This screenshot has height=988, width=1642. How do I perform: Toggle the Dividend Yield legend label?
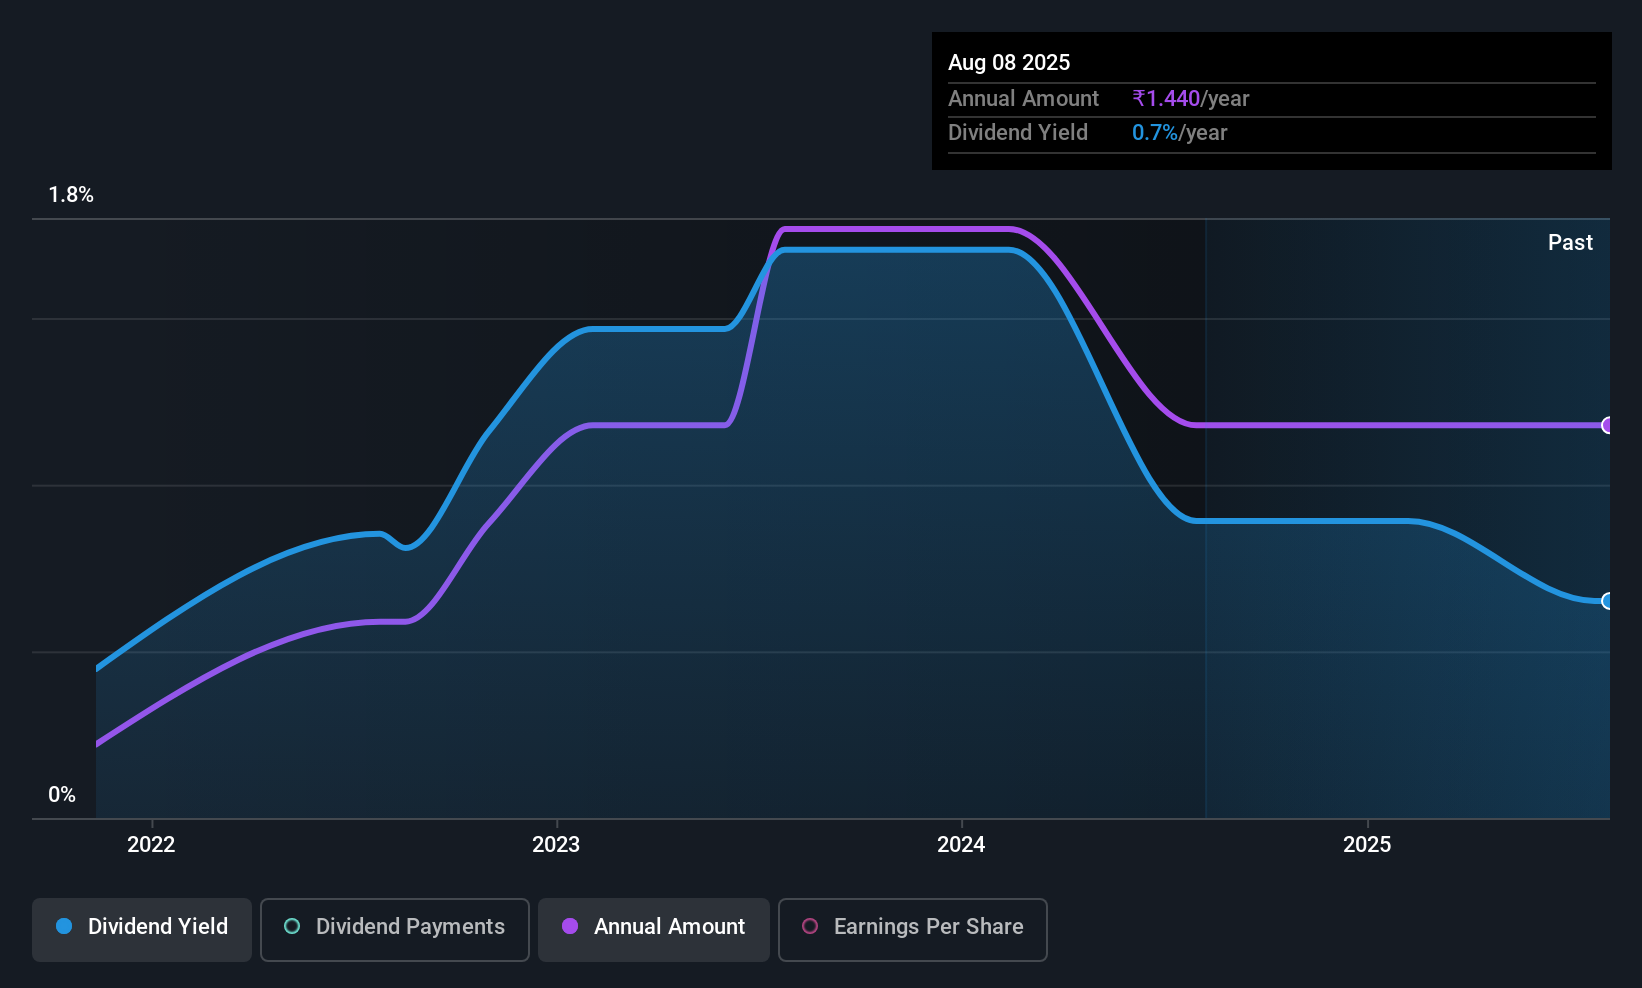click(x=158, y=927)
